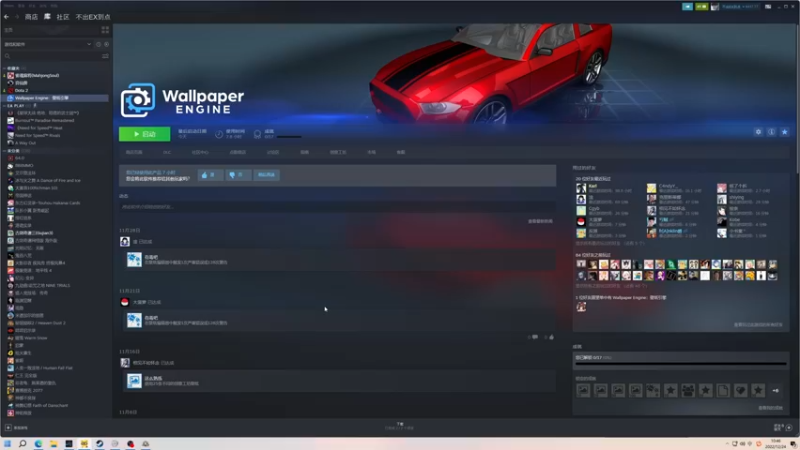Open the group-of-people locked achievement
The image size is (800, 450).
coord(688,391)
